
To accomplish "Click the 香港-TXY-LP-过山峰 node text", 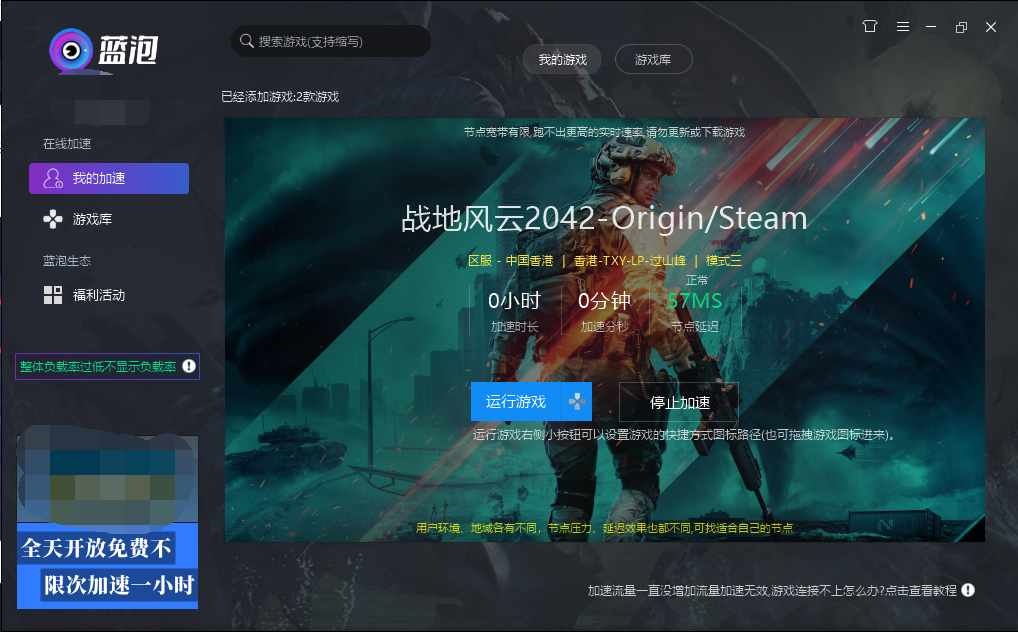I will 630,260.
